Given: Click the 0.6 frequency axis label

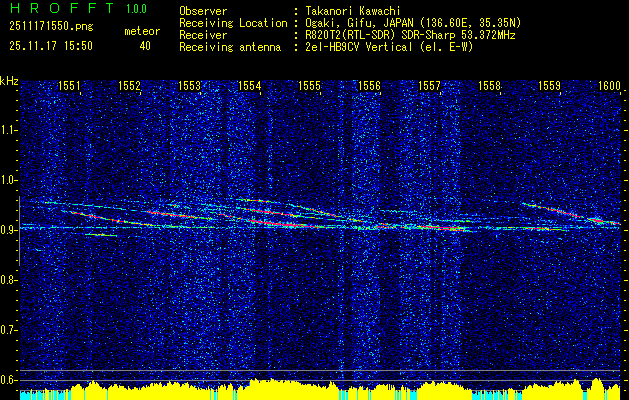Looking at the screenshot, I should tap(9, 379).
